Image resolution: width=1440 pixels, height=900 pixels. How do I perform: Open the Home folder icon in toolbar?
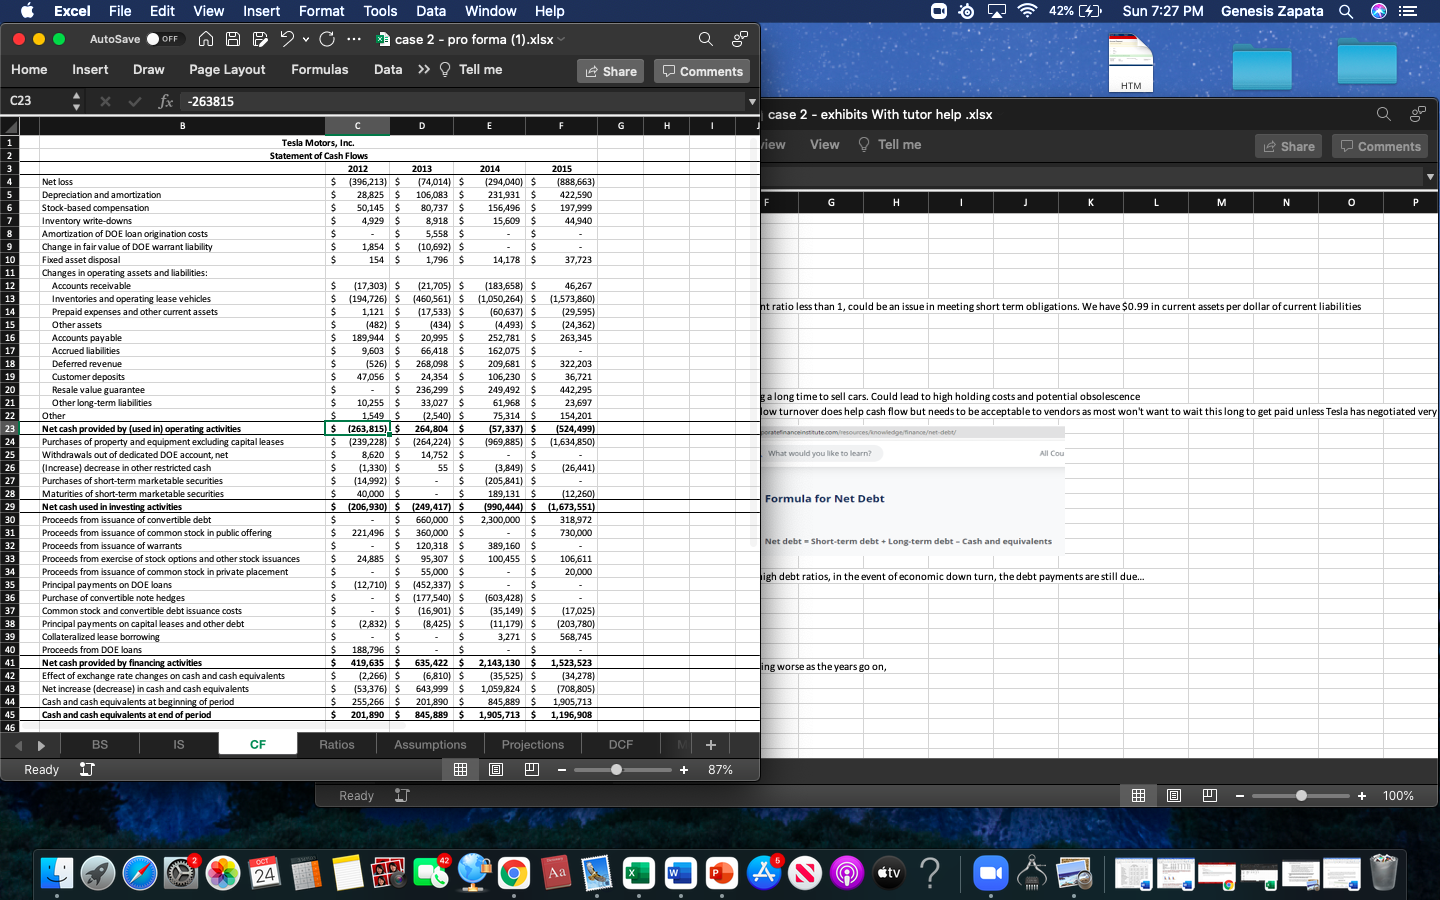[x=205, y=38]
